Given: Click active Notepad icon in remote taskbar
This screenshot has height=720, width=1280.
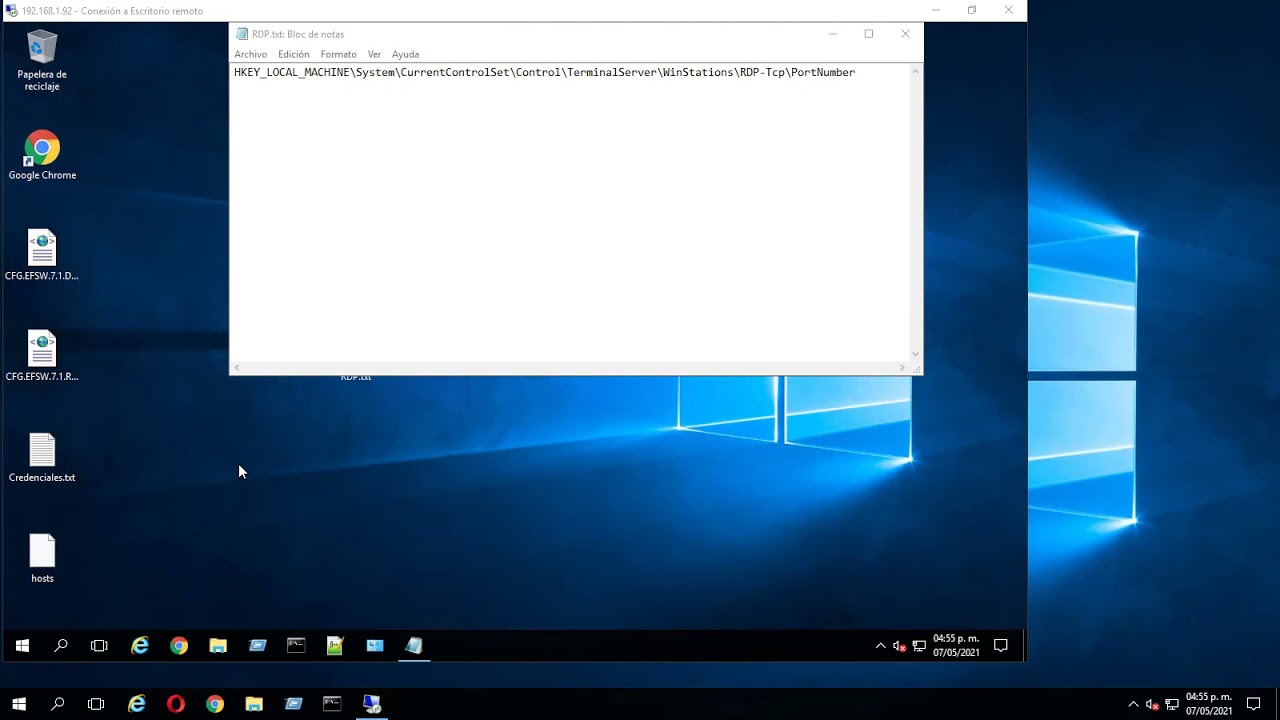Looking at the screenshot, I should 414,646.
